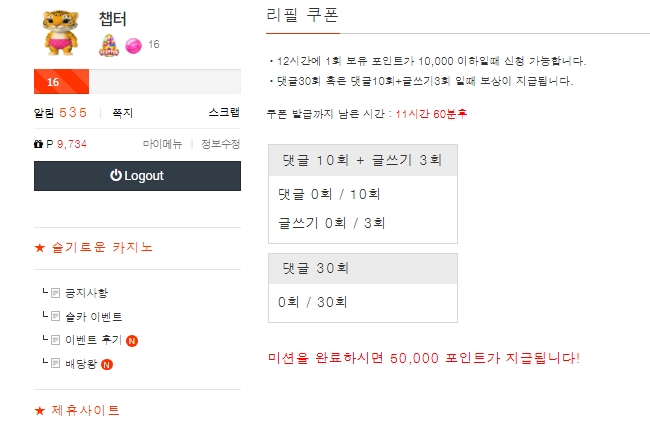Viewport: 650px width, 428px height.
Task: Click the document icon beside 공지사항
Action: click(56, 293)
